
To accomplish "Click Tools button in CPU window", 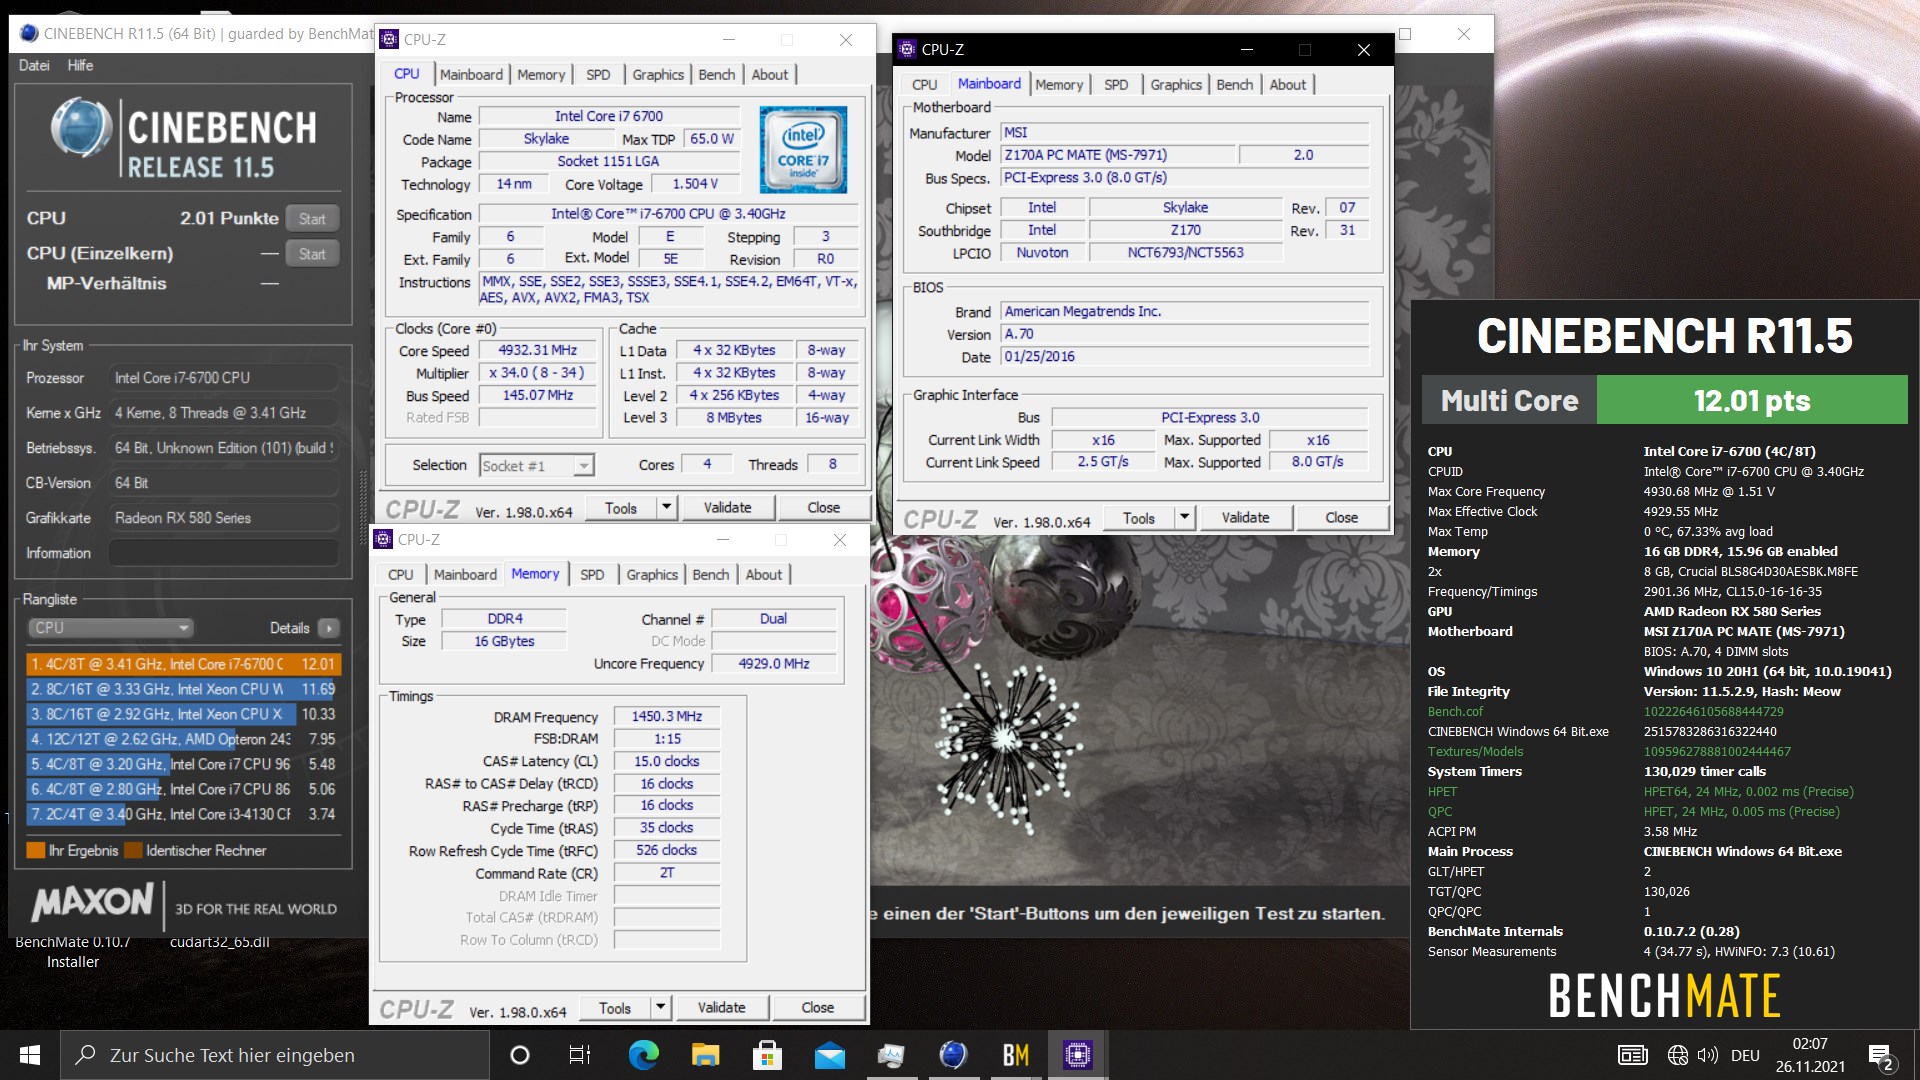I will 620,508.
